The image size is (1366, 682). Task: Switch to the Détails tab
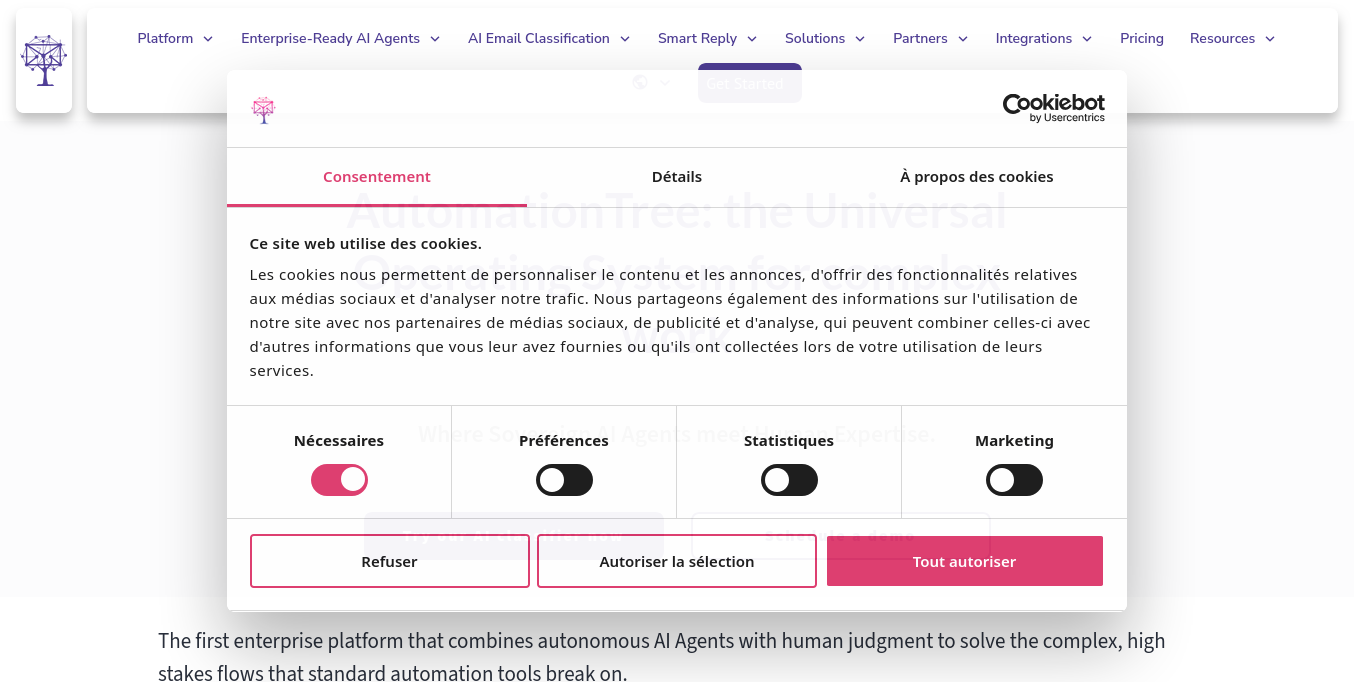[677, 176]
